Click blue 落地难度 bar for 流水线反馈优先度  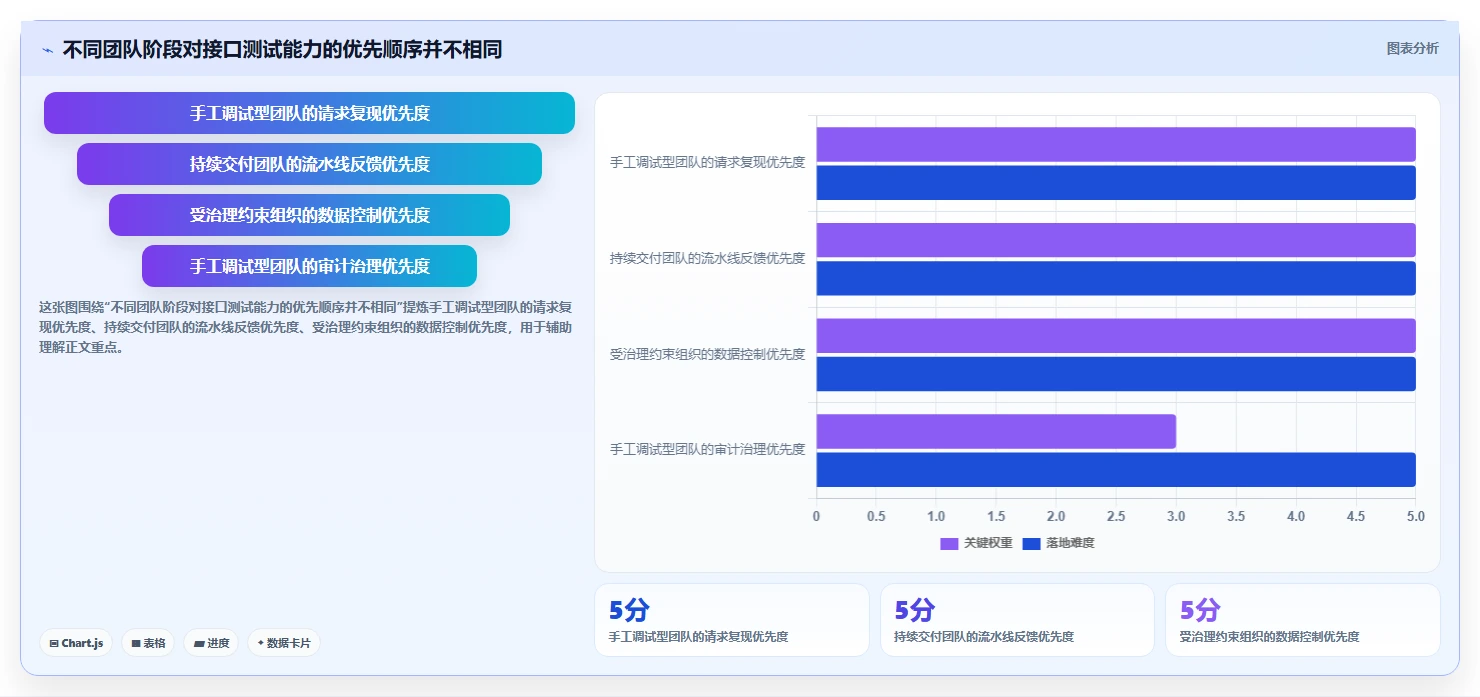point(1116,278)
